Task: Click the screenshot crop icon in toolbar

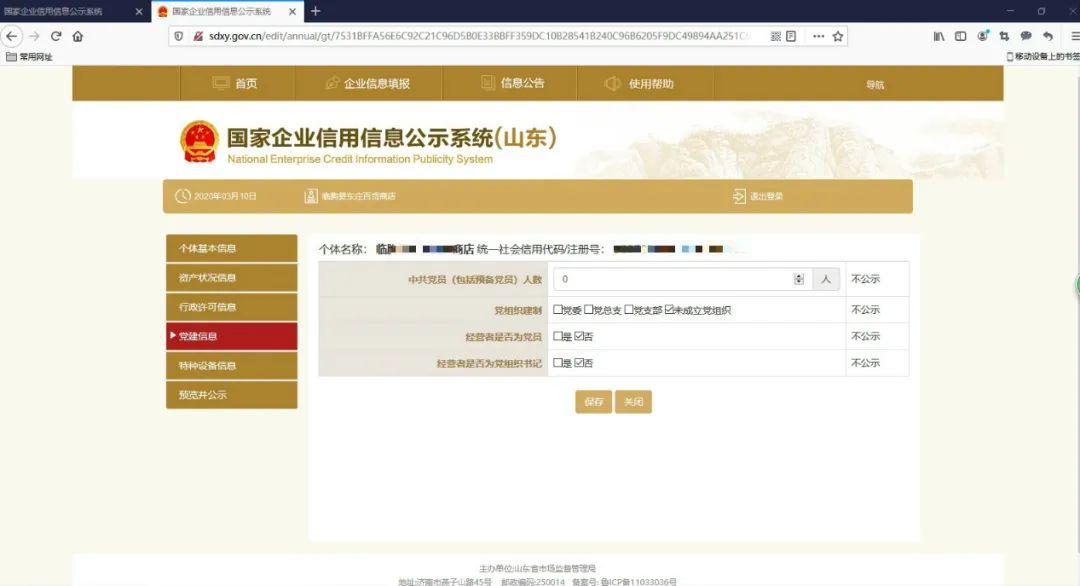Action: pos(1004,36)
